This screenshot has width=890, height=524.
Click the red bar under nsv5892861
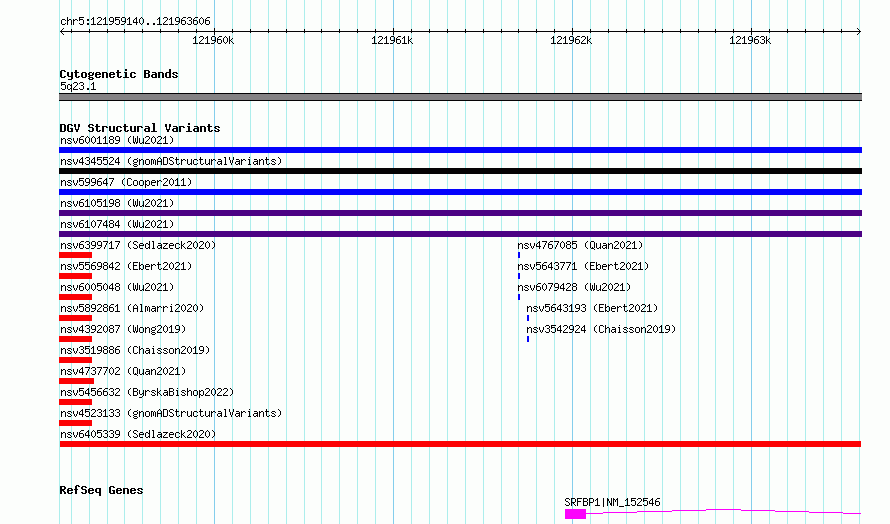75,318
